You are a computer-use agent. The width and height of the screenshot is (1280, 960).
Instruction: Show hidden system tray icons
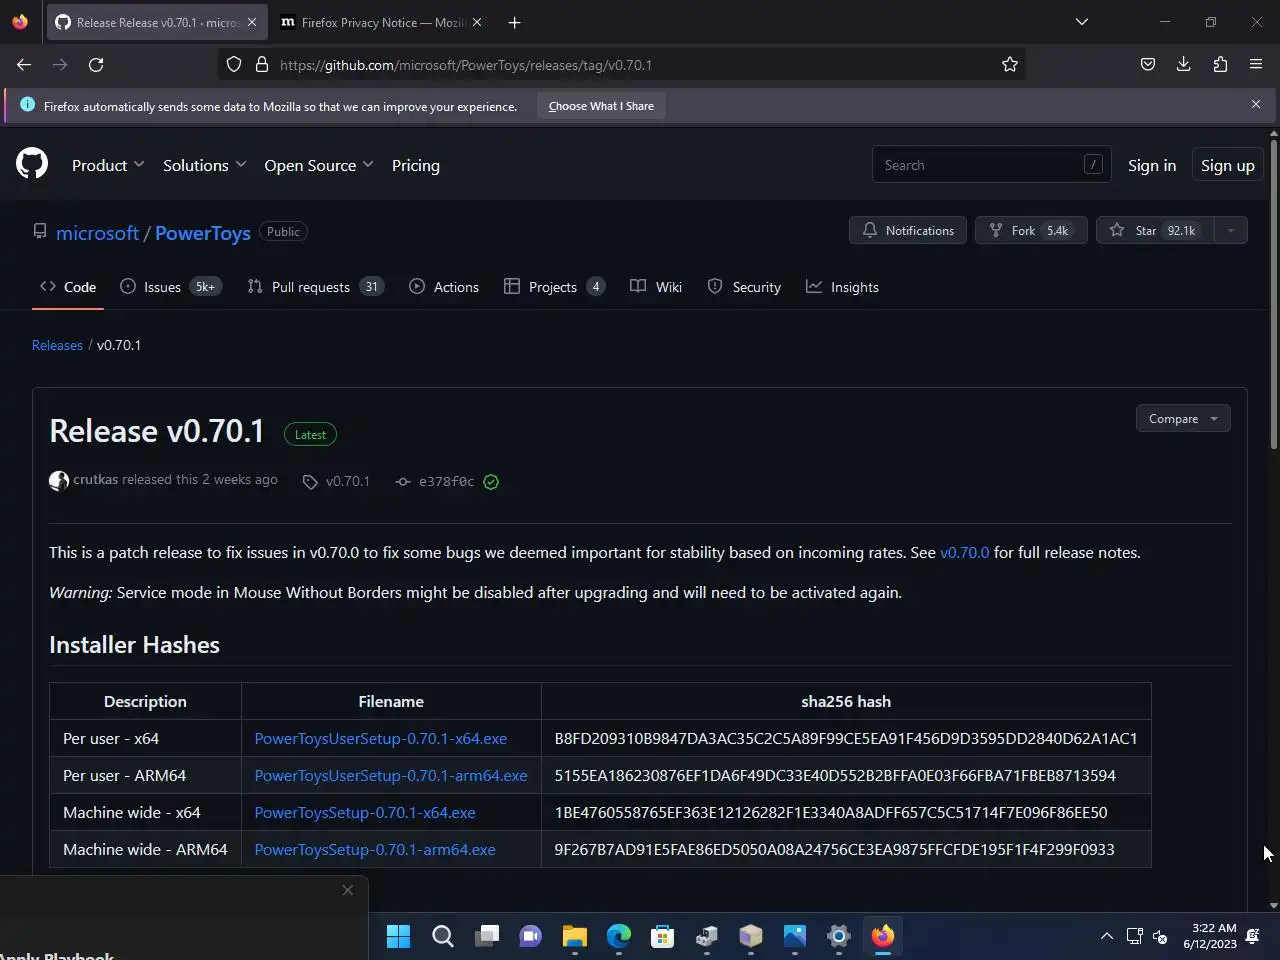[1106, 936]
